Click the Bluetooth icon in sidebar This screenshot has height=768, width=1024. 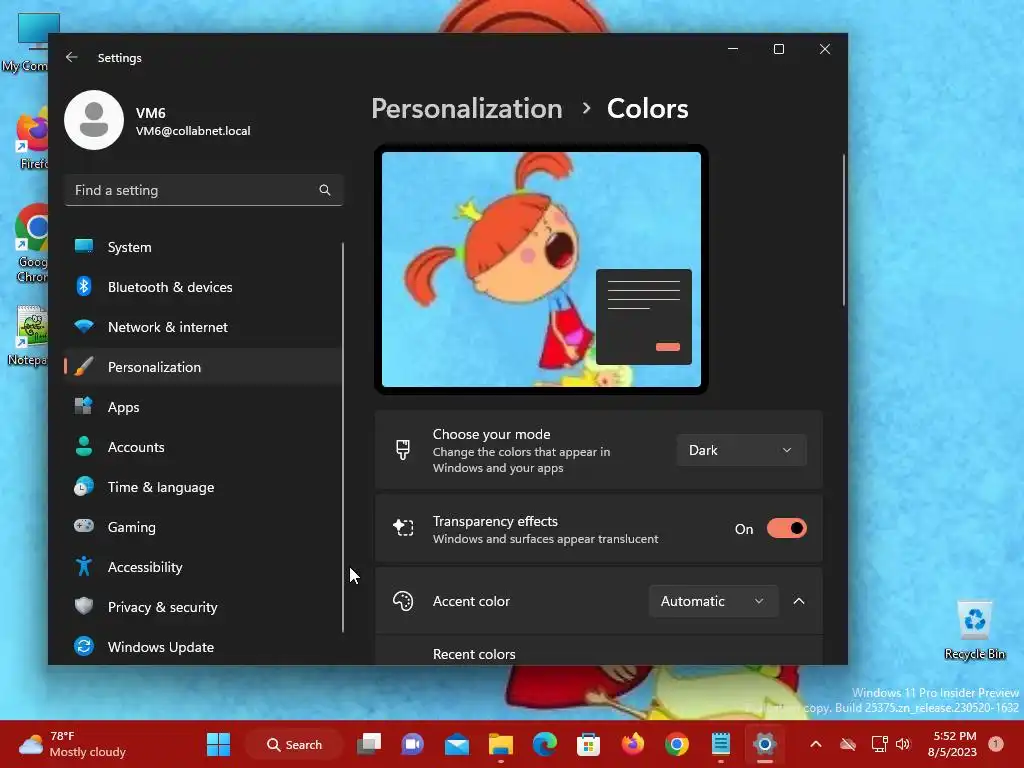pos(84,287)
